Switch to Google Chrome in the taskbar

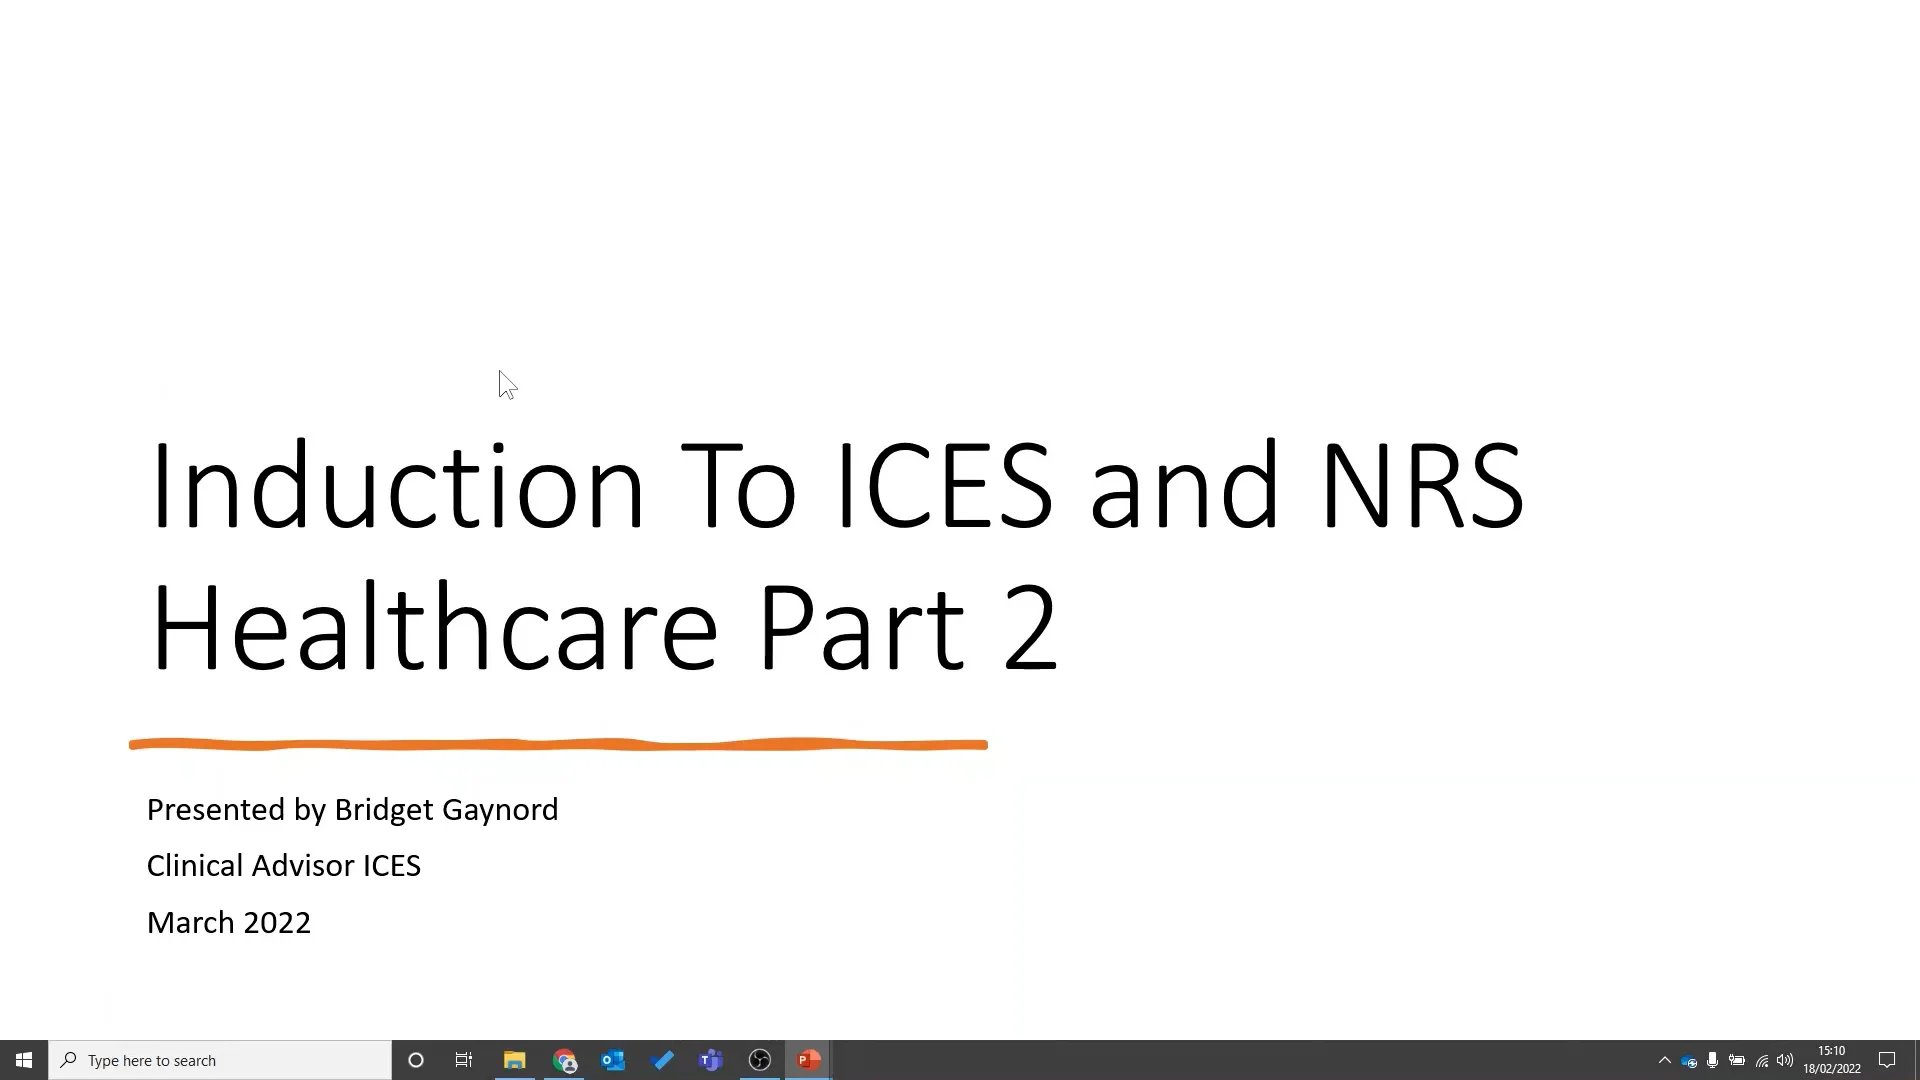click(x=565, y=1060)
